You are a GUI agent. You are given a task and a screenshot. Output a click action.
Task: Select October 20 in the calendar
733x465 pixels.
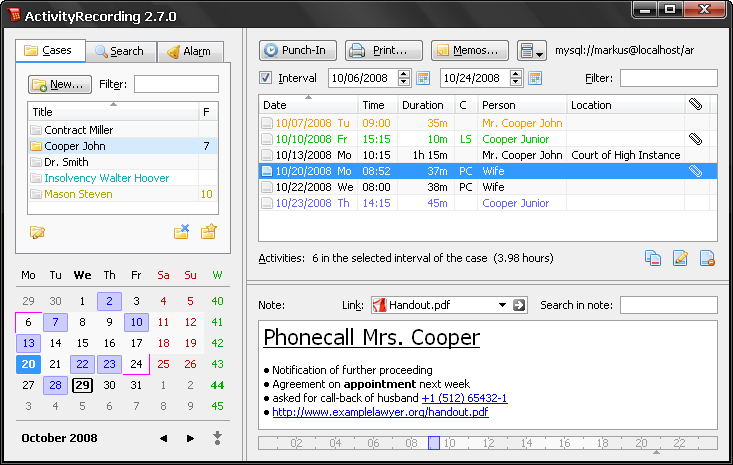click(29, 364)
